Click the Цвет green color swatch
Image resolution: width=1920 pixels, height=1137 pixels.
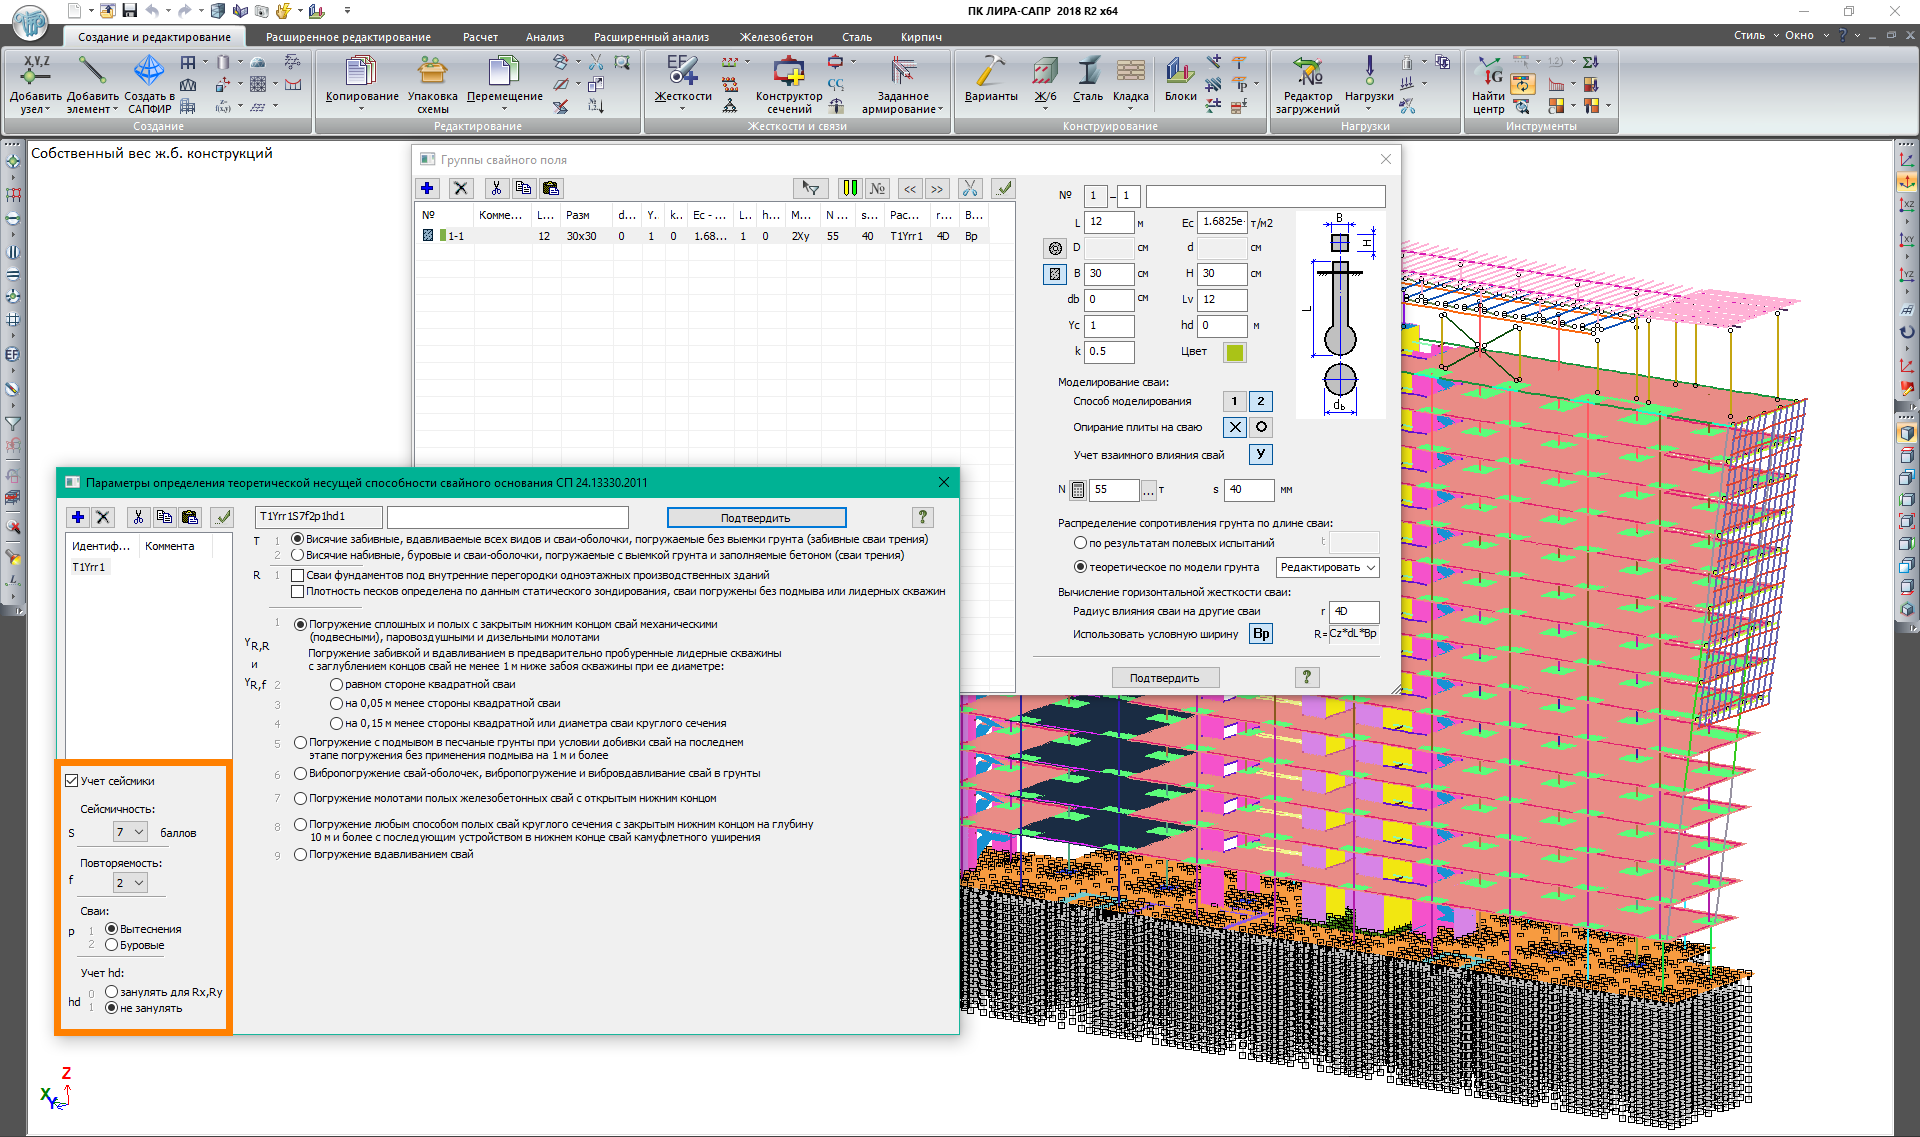1235,352
